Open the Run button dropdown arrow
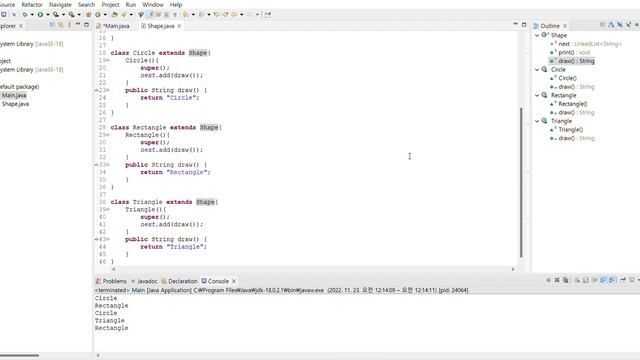 [48, 15]
